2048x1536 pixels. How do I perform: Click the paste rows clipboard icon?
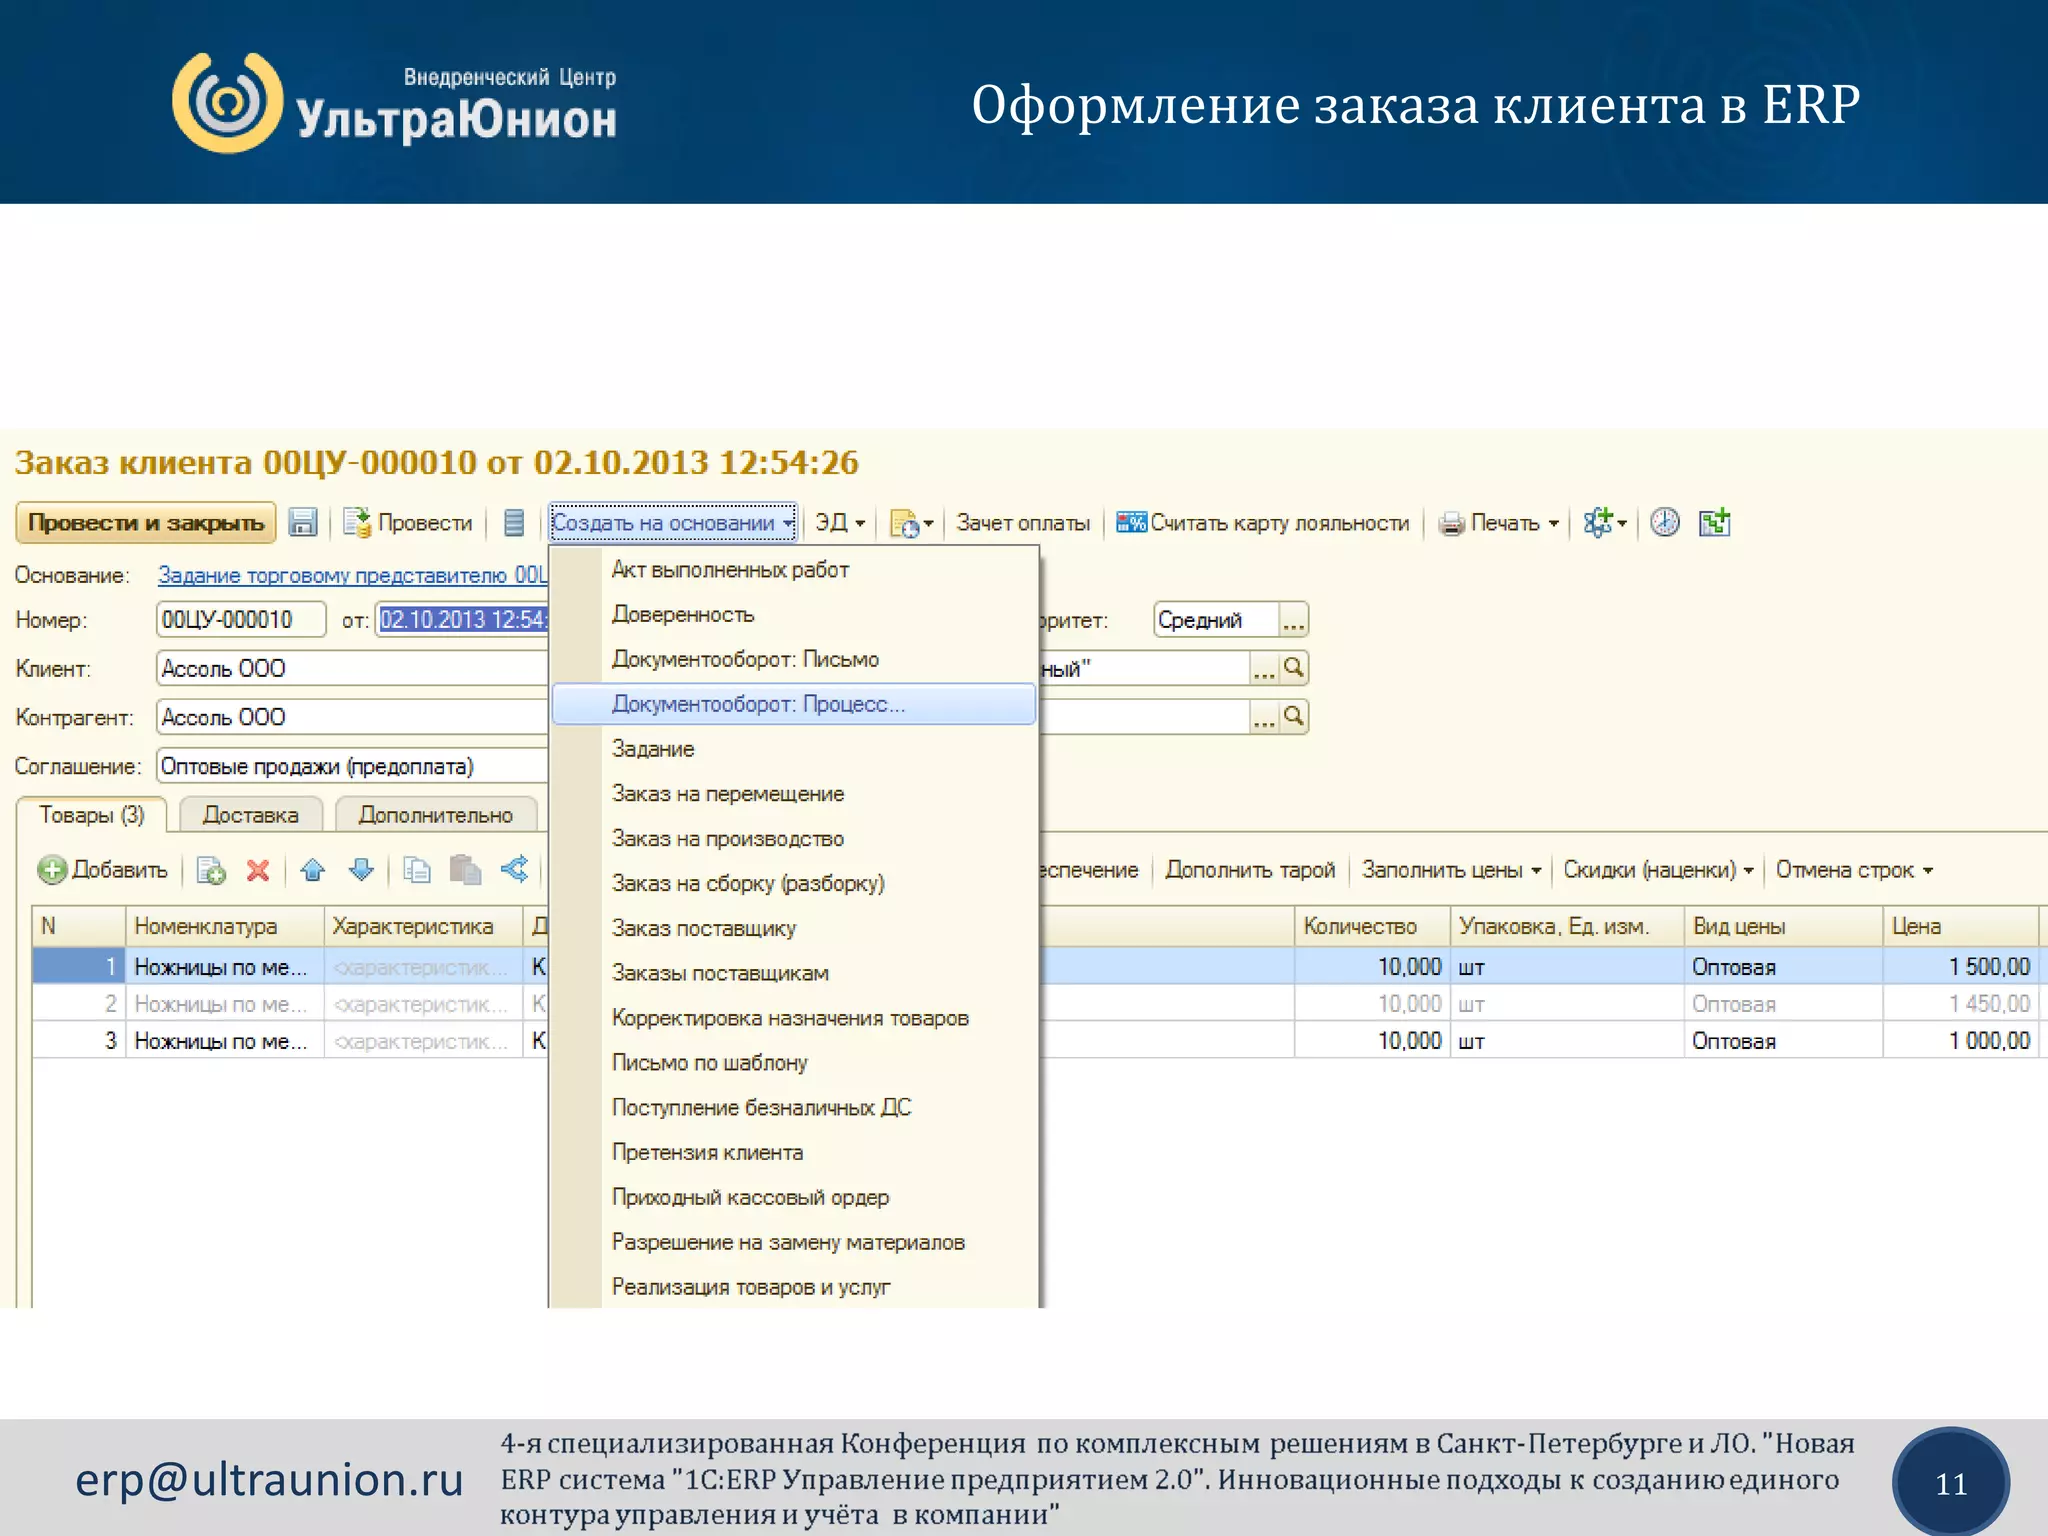(x=465, y=870)
